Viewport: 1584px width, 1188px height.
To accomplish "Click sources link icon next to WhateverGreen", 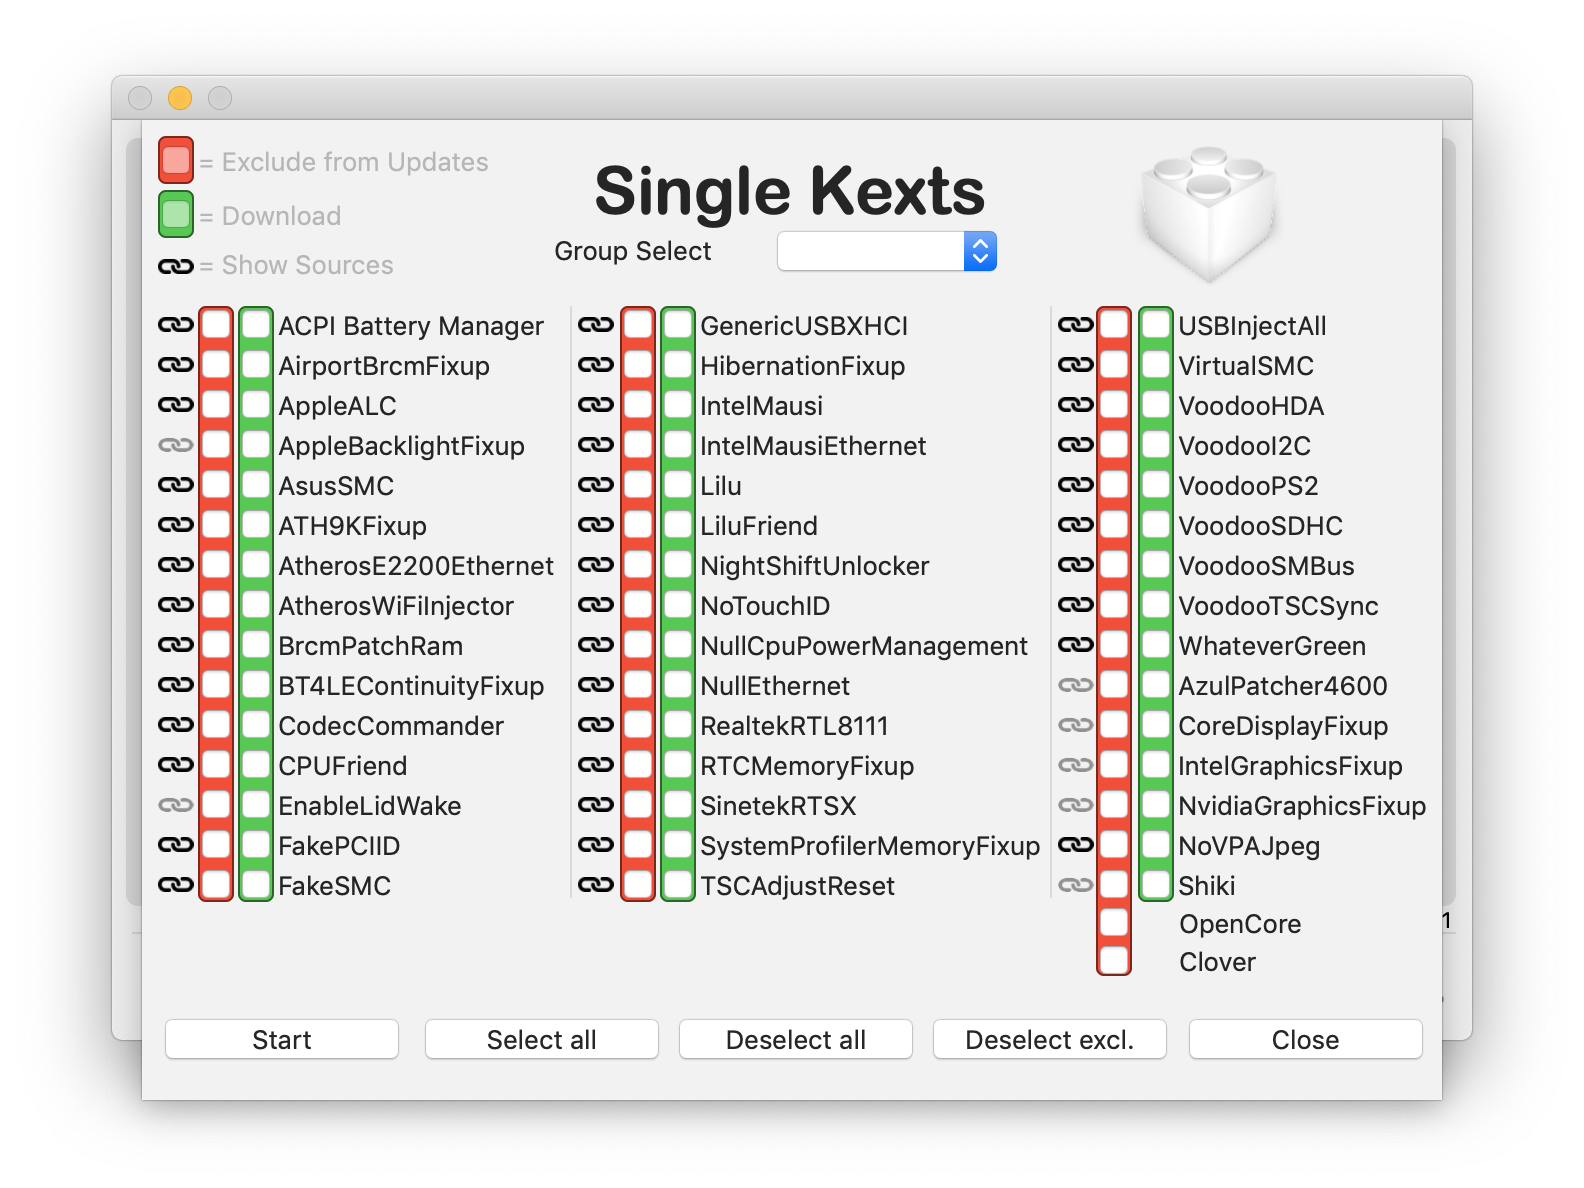I will pyautogui.click(x=1075, y=645).
